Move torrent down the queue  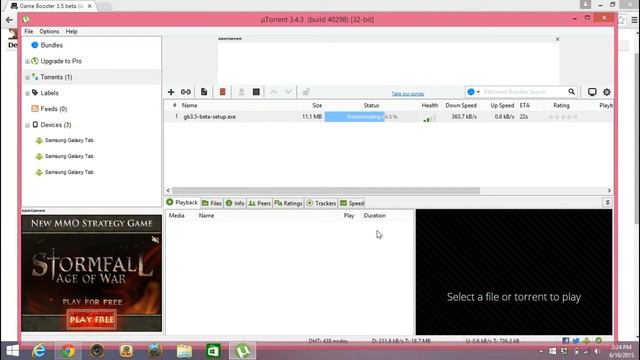click(x=288, y=92)
